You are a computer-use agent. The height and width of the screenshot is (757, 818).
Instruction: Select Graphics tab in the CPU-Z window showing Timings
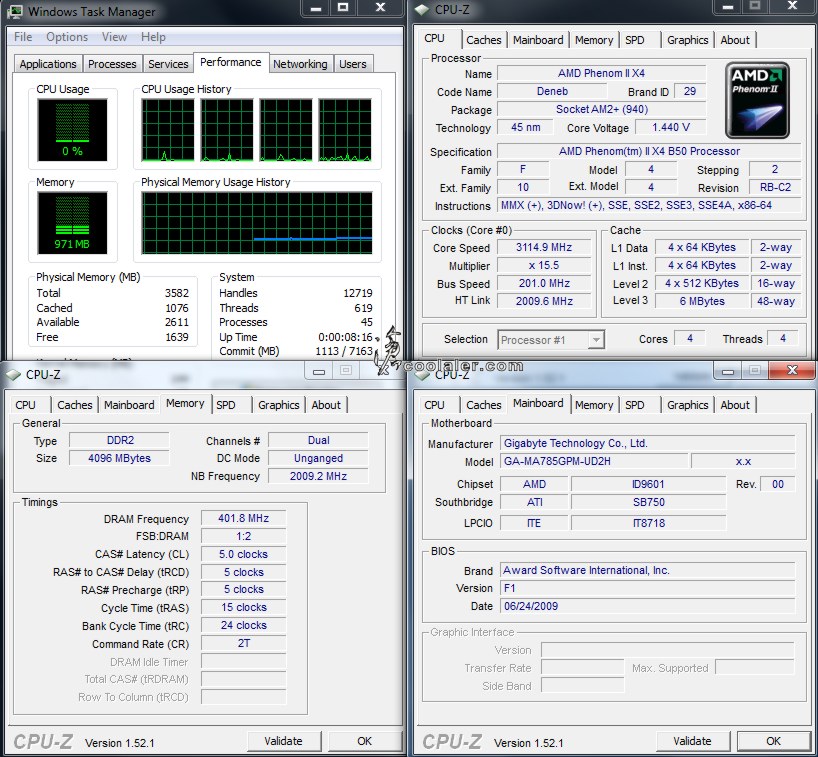[x=279, y=405]
